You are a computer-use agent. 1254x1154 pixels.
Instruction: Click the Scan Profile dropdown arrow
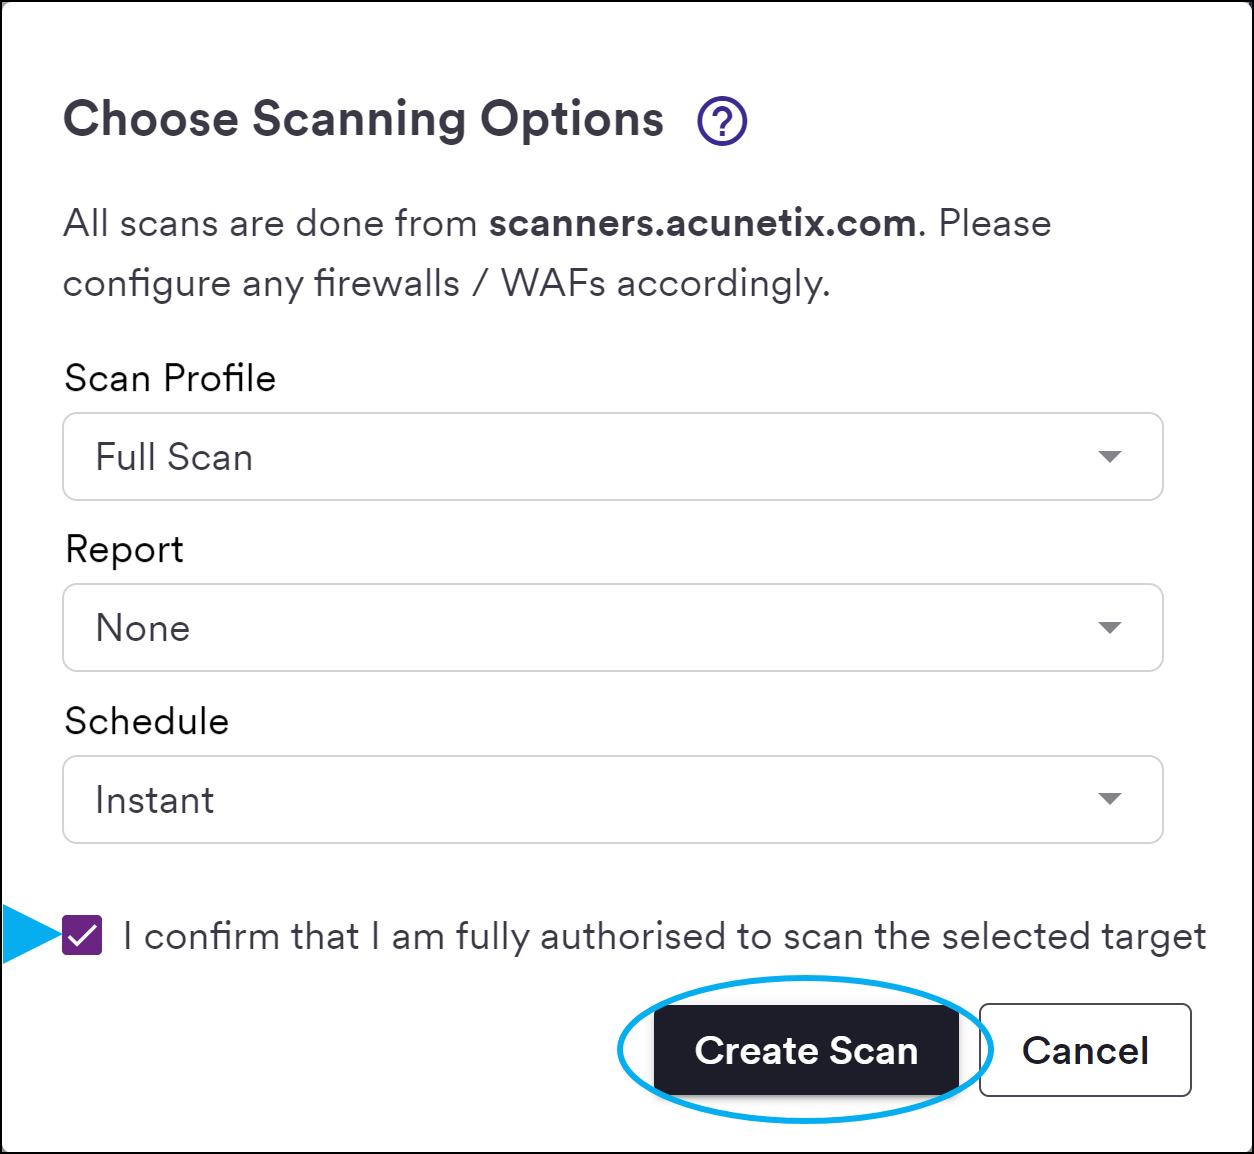click(x=1109, y=457)
